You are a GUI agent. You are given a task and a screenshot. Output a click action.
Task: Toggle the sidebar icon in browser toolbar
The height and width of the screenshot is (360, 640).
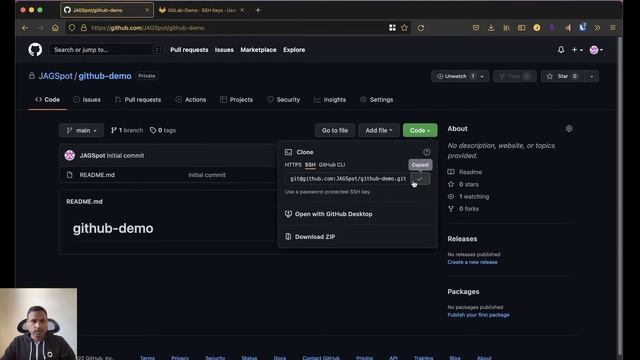click(x=521, y=28)
